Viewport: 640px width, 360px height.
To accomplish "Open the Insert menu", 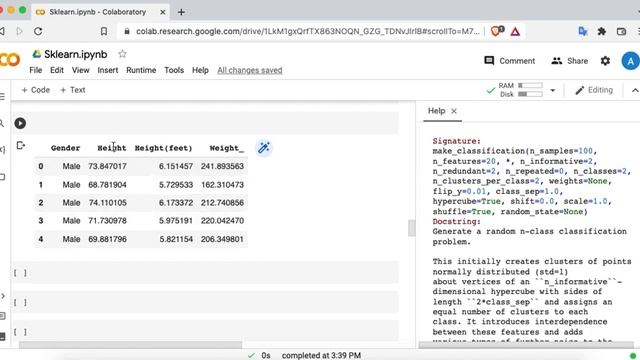I will coord(108,70).
